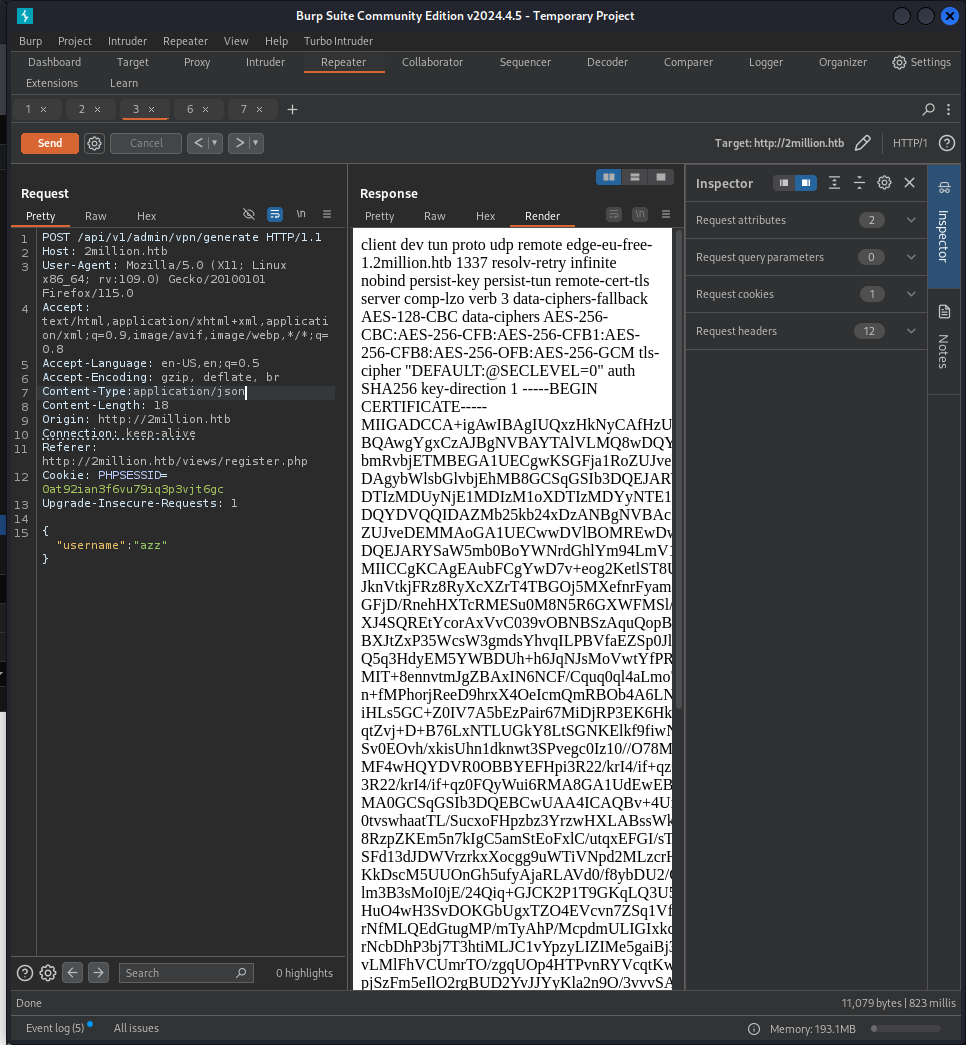Click the Cancel button
This screenshot has width=966, height=1045.
[146, 143]
